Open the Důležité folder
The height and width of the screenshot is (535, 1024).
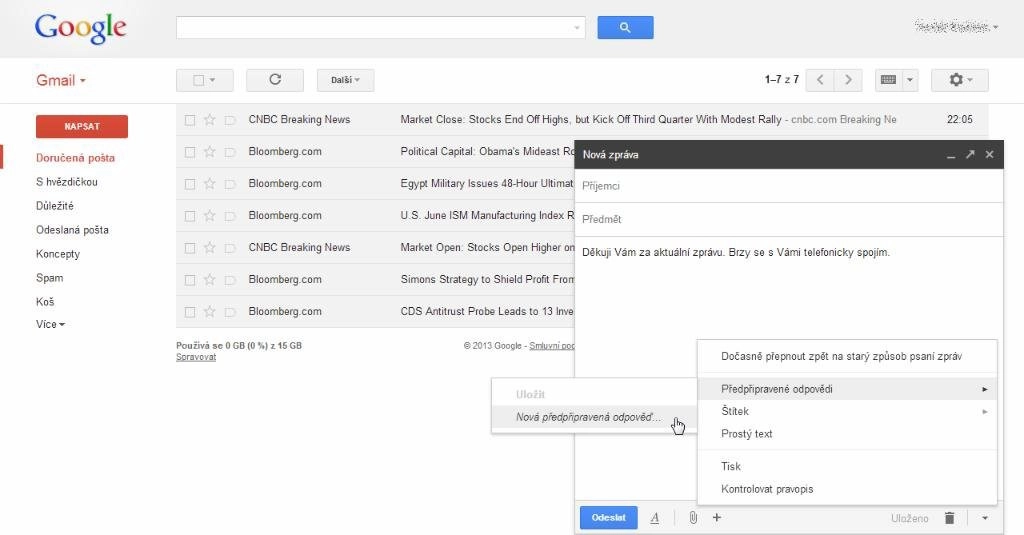[x=55, y=206]
